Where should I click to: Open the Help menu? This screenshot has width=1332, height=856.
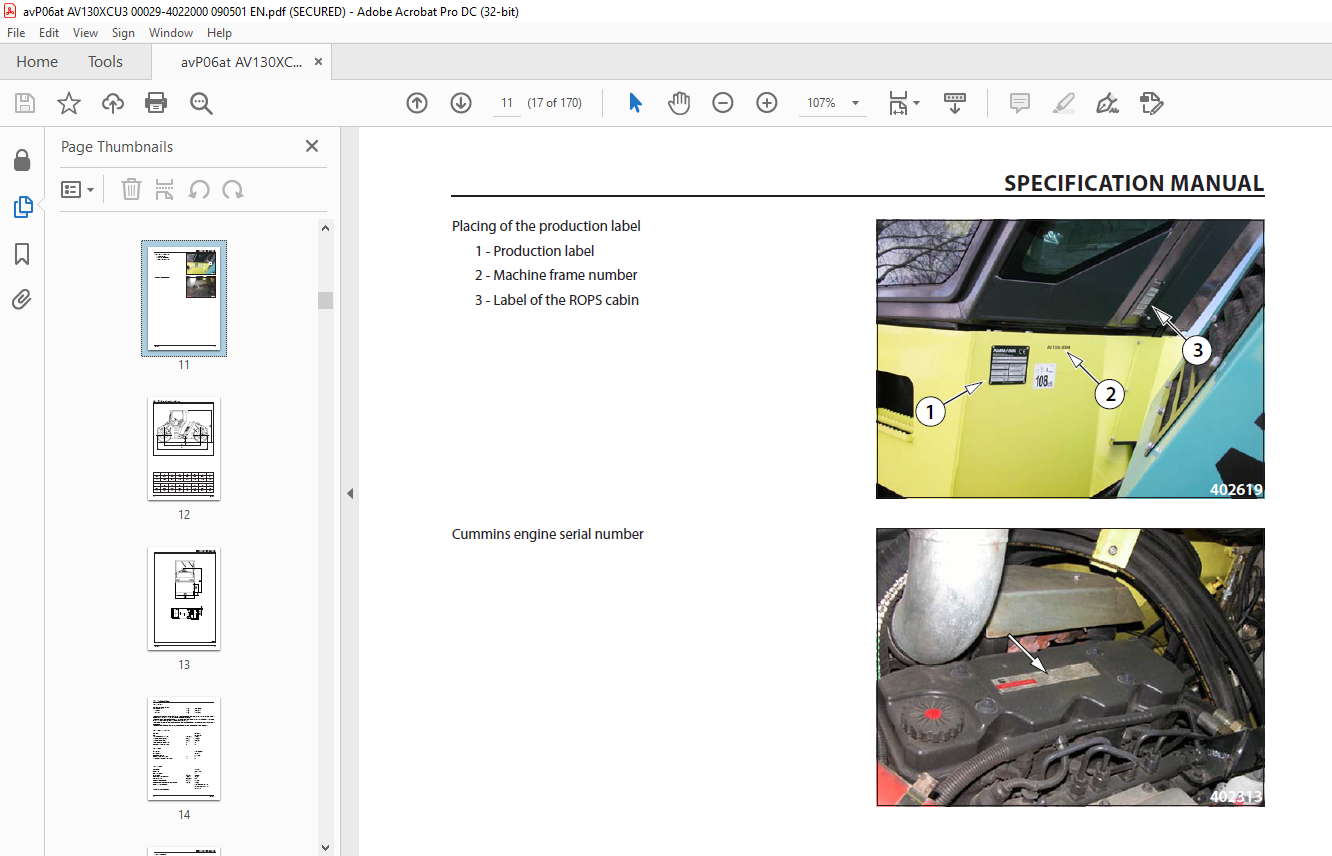pos(219,33)
